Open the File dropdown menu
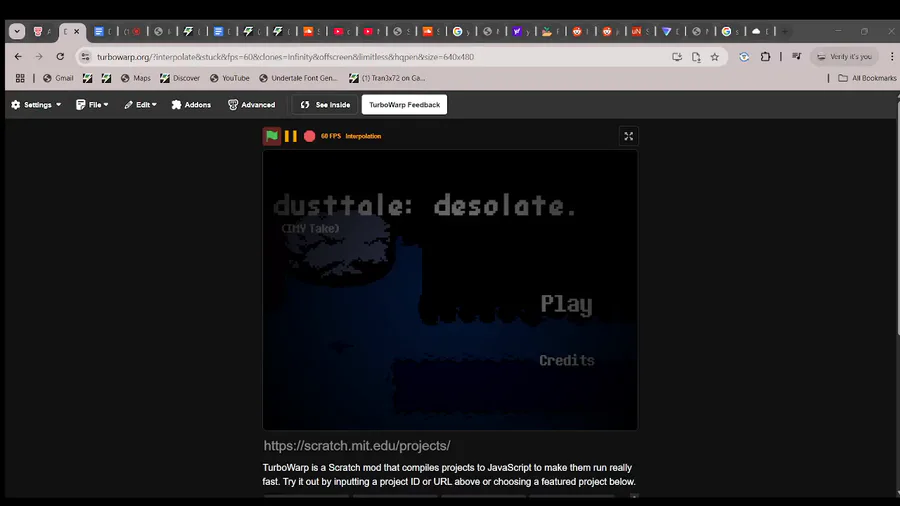 pyautogui.click(x=92, y=104)
